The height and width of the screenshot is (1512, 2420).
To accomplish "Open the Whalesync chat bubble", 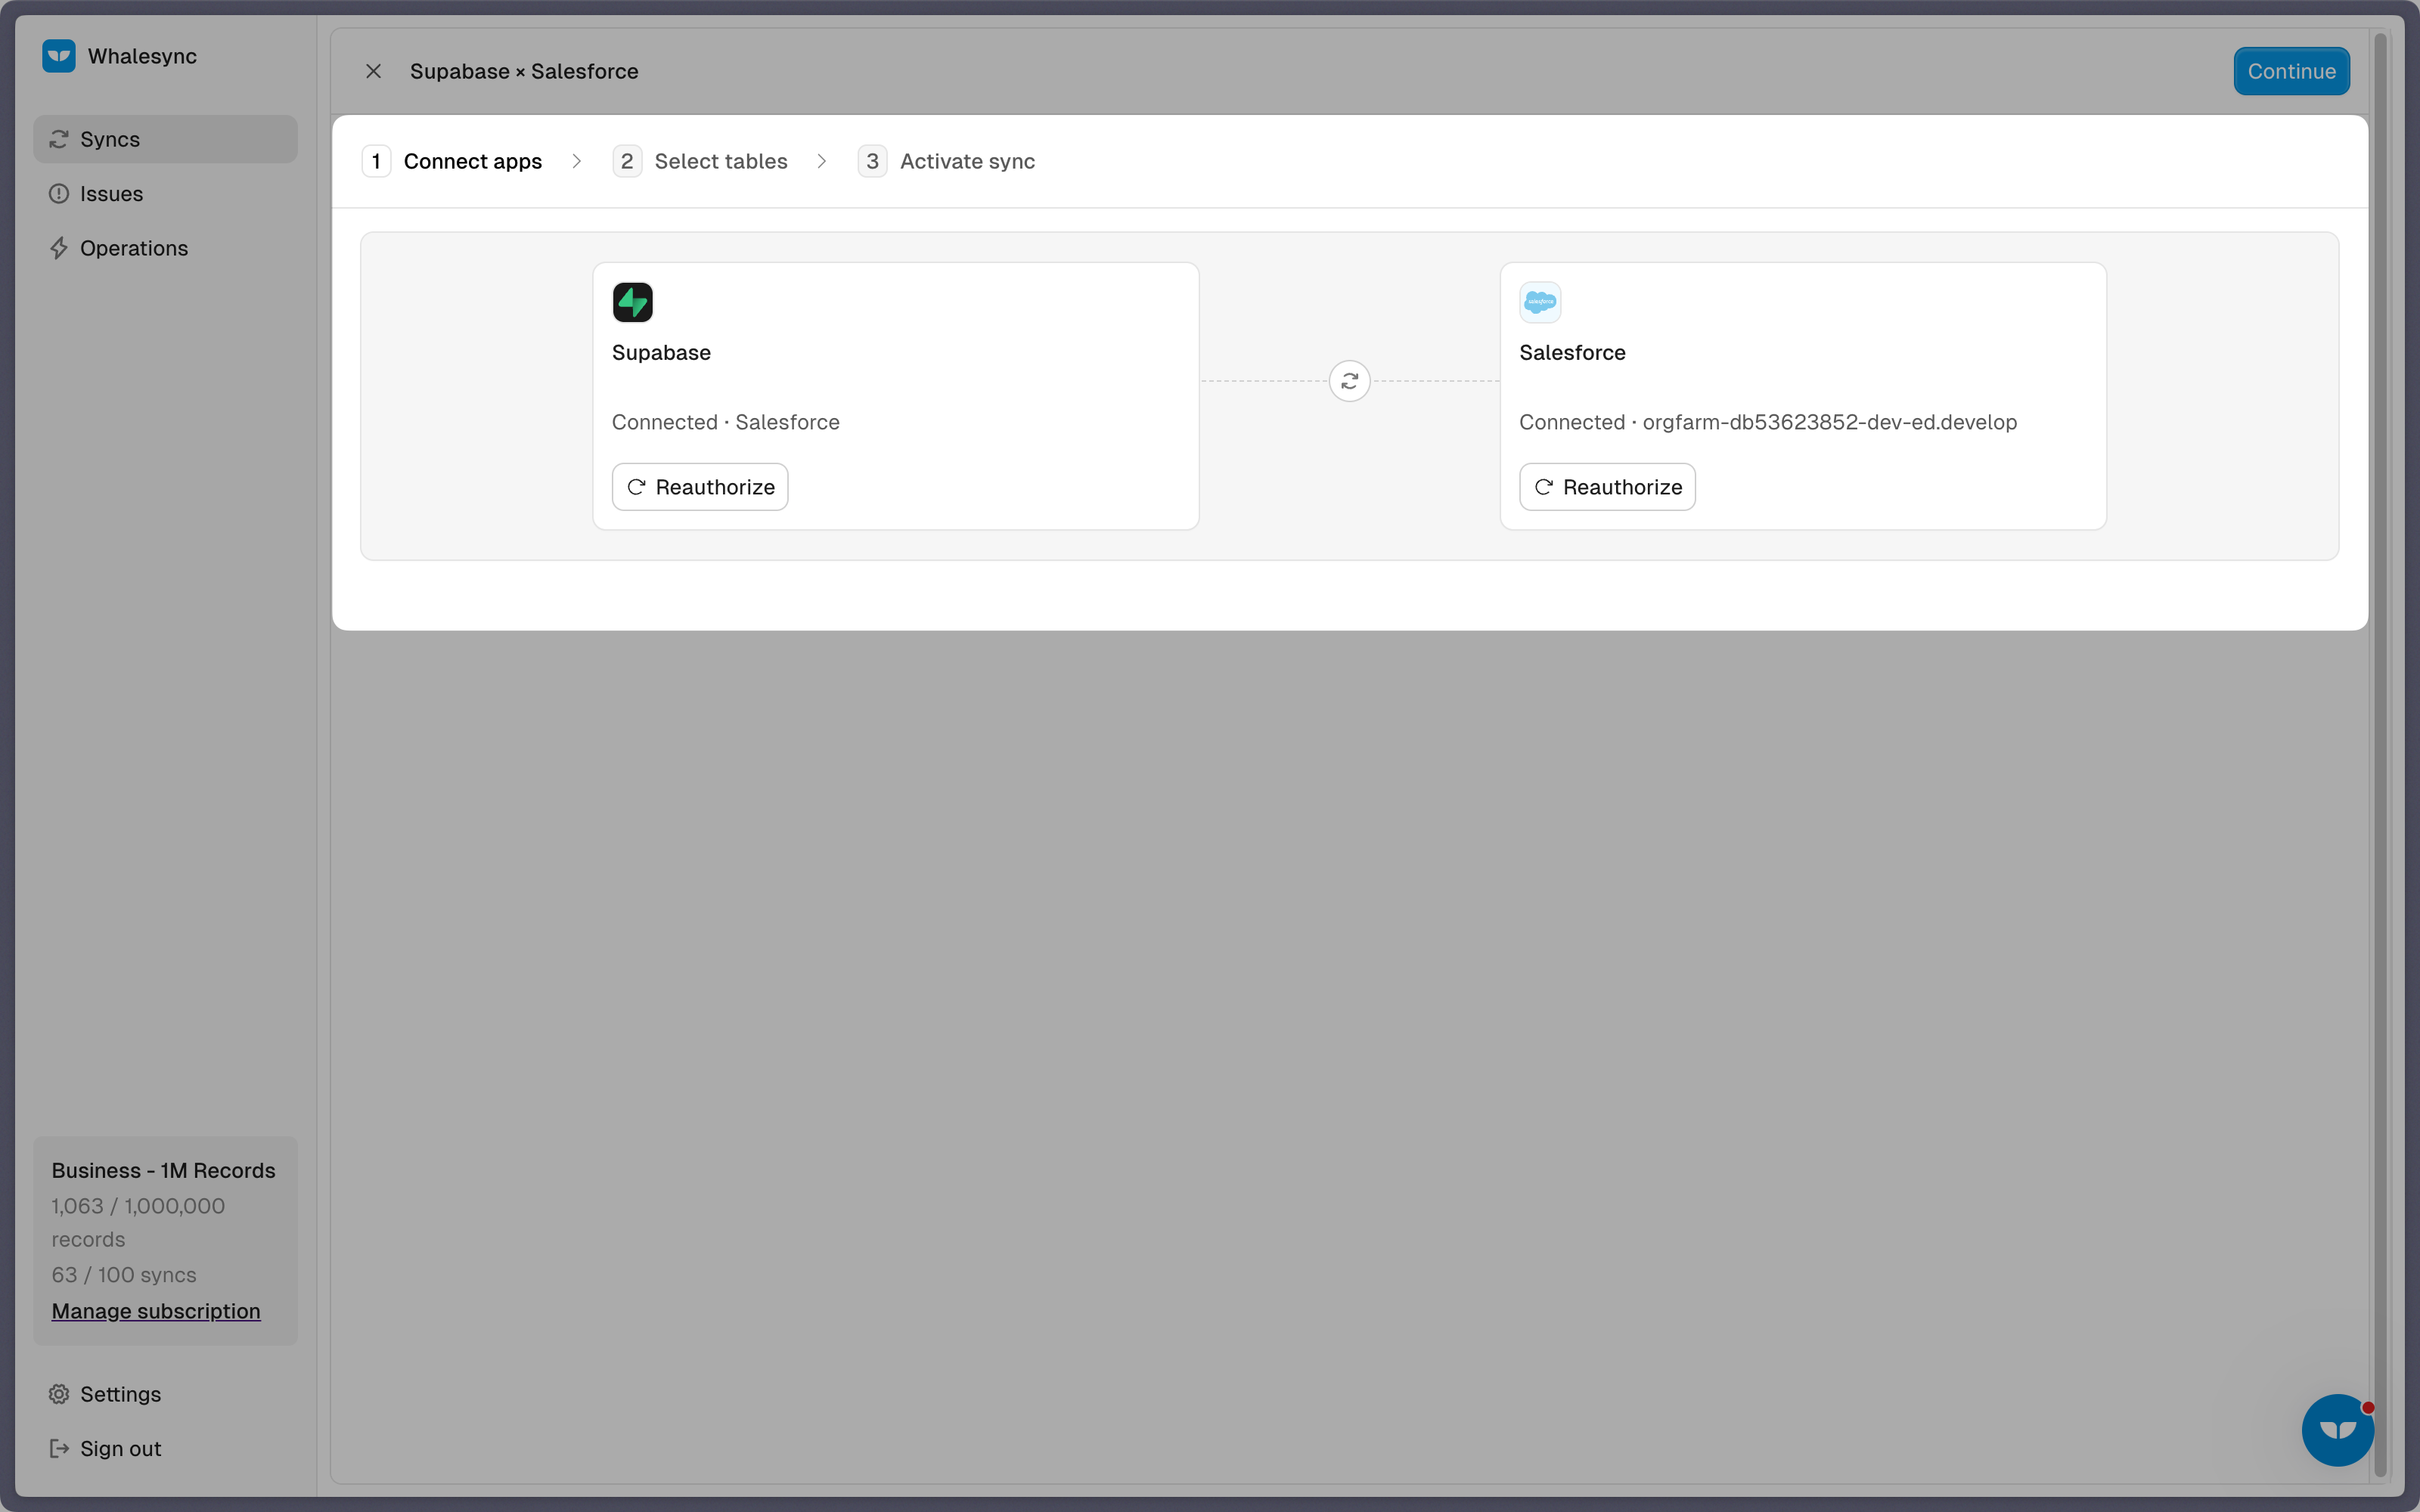I will (2337, 1430).
